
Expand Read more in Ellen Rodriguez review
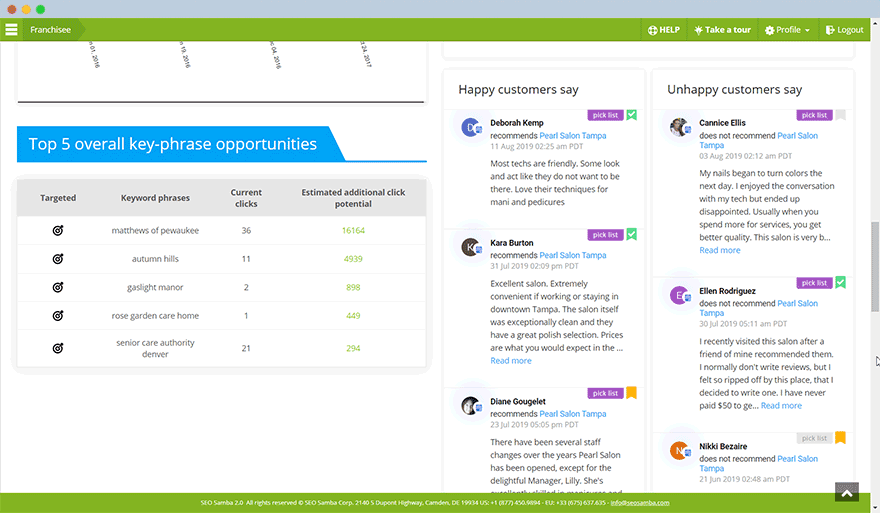(x=781, y=406)
